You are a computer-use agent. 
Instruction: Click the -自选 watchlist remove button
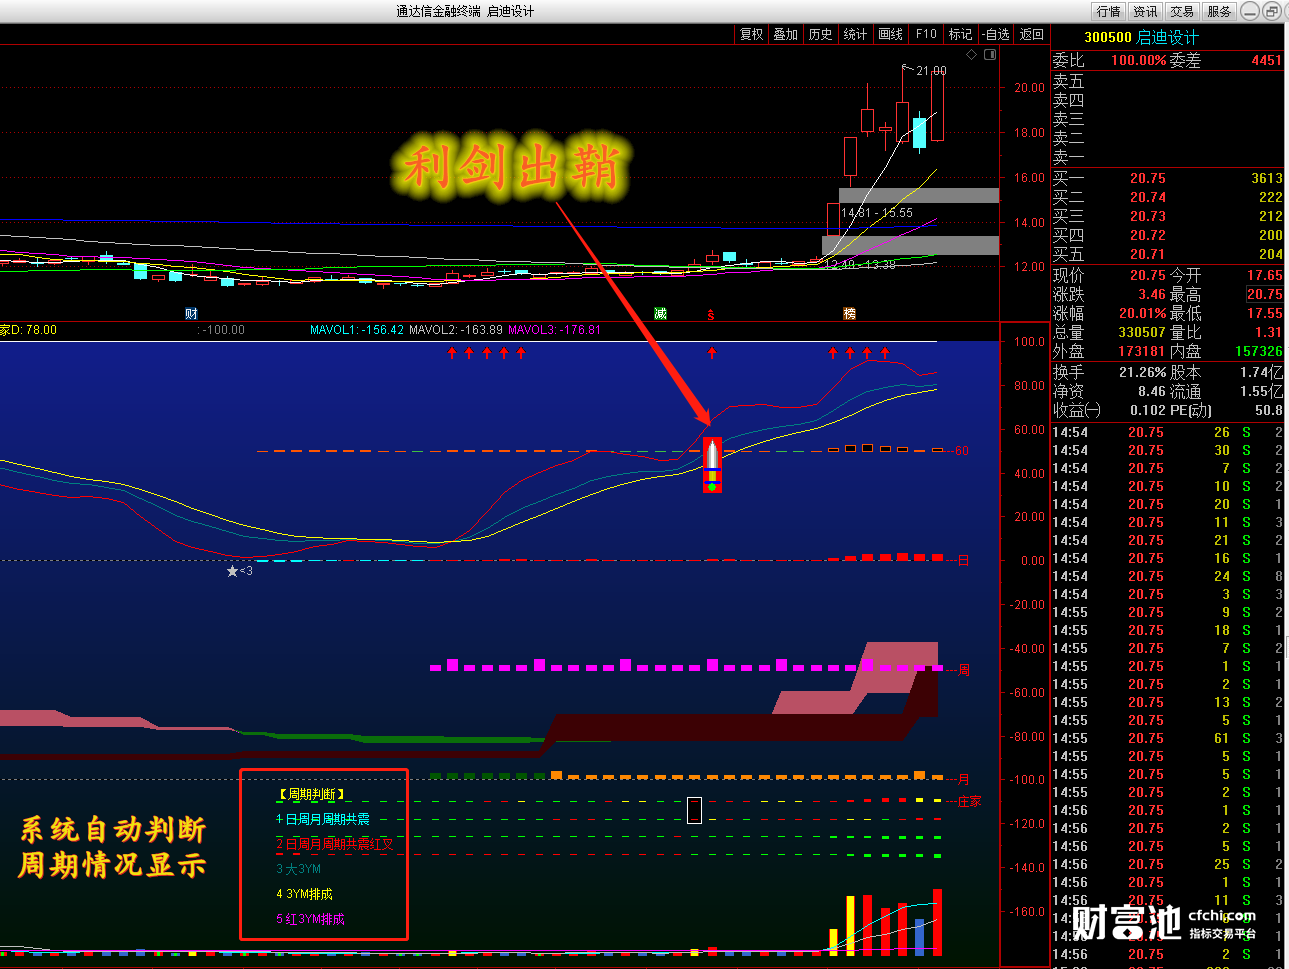[x=996, y=34]
